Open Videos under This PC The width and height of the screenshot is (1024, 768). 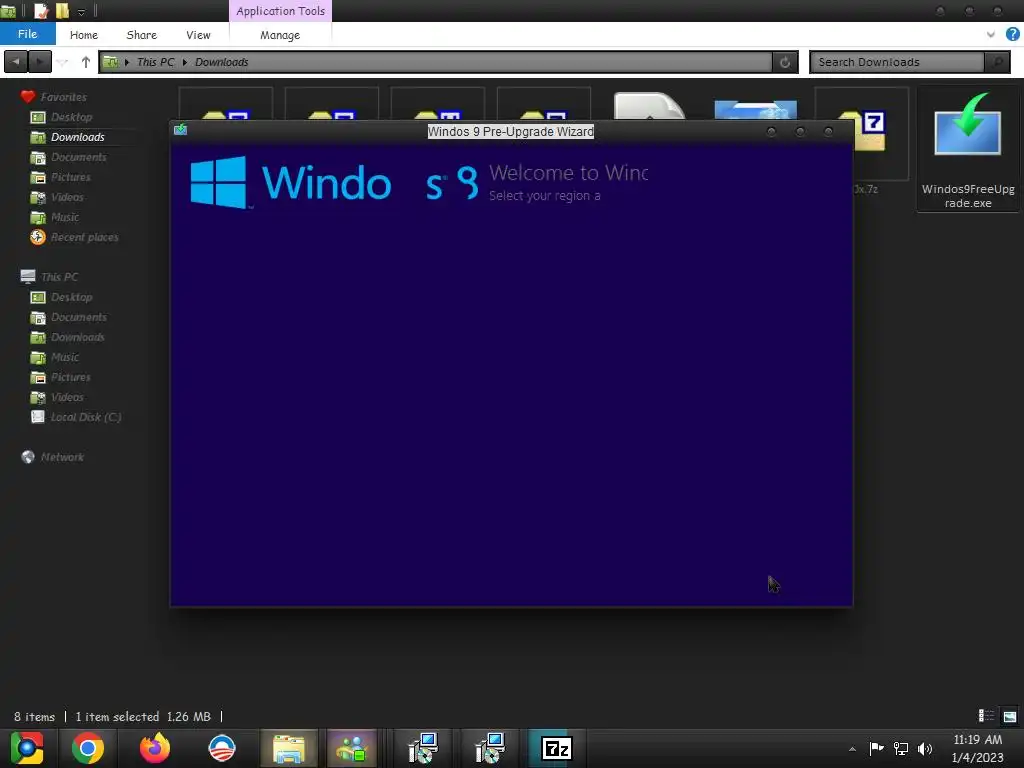(x=57, y=397)
